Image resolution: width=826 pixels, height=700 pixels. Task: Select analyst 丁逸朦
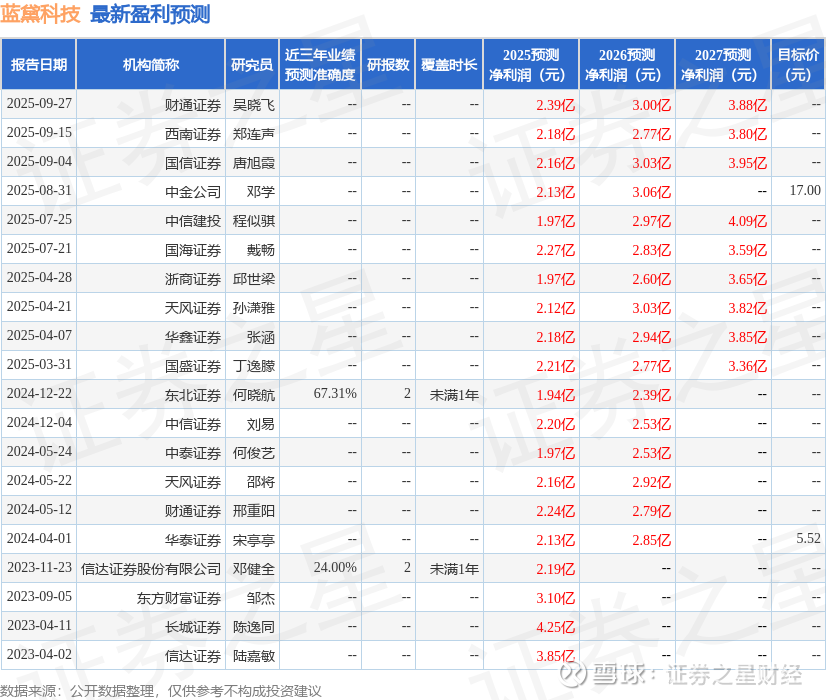(x=254, y=366)
